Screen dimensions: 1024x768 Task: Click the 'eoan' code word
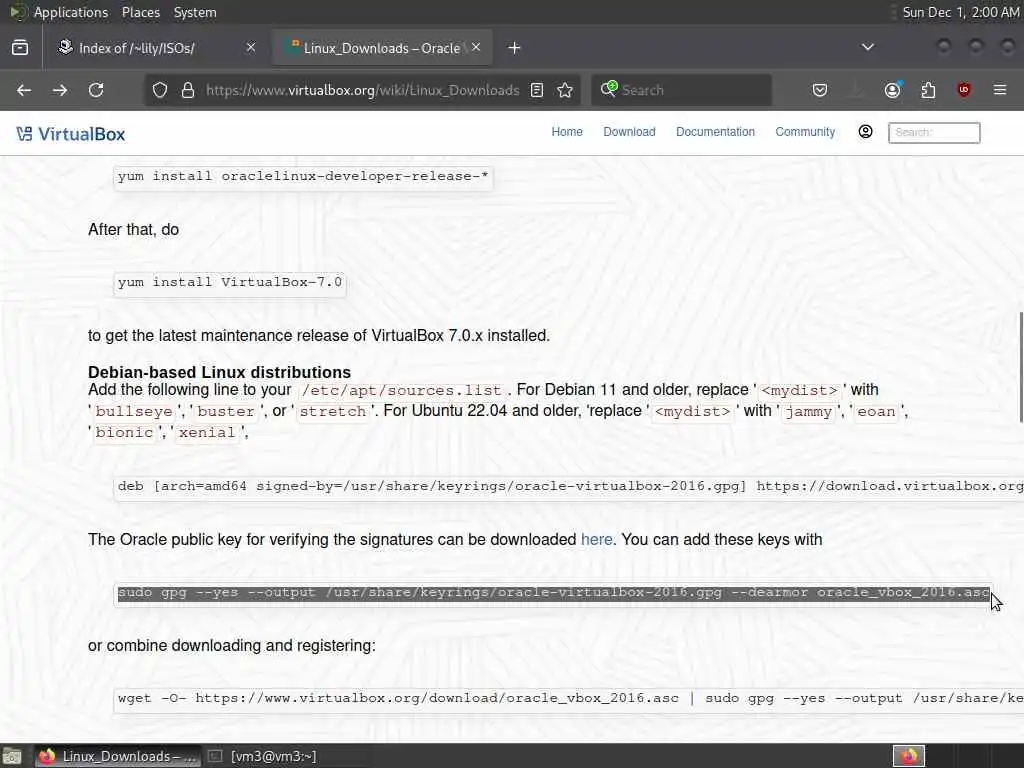click(876, 411)
